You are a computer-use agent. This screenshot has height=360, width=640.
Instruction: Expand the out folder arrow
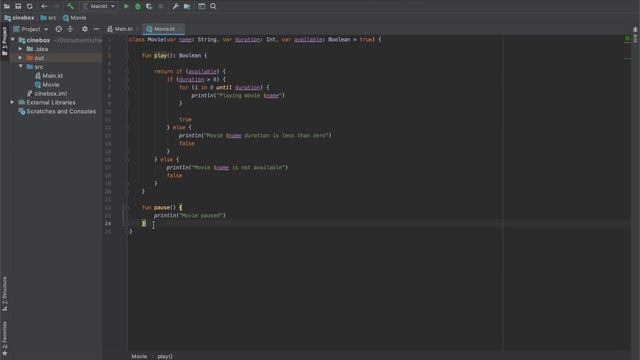(20, 58)
